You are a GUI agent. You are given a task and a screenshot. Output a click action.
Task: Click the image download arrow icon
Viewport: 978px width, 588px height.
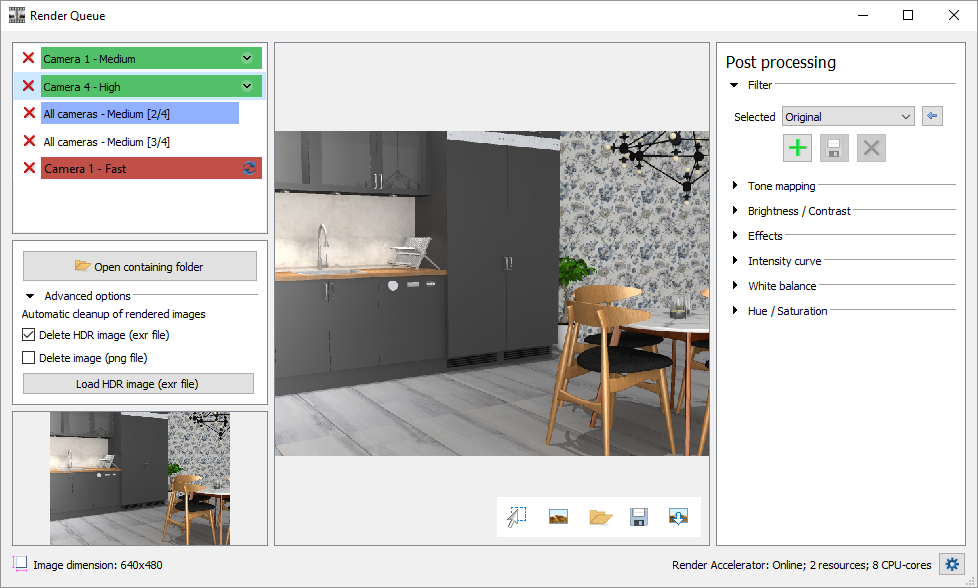coord(678,517)
